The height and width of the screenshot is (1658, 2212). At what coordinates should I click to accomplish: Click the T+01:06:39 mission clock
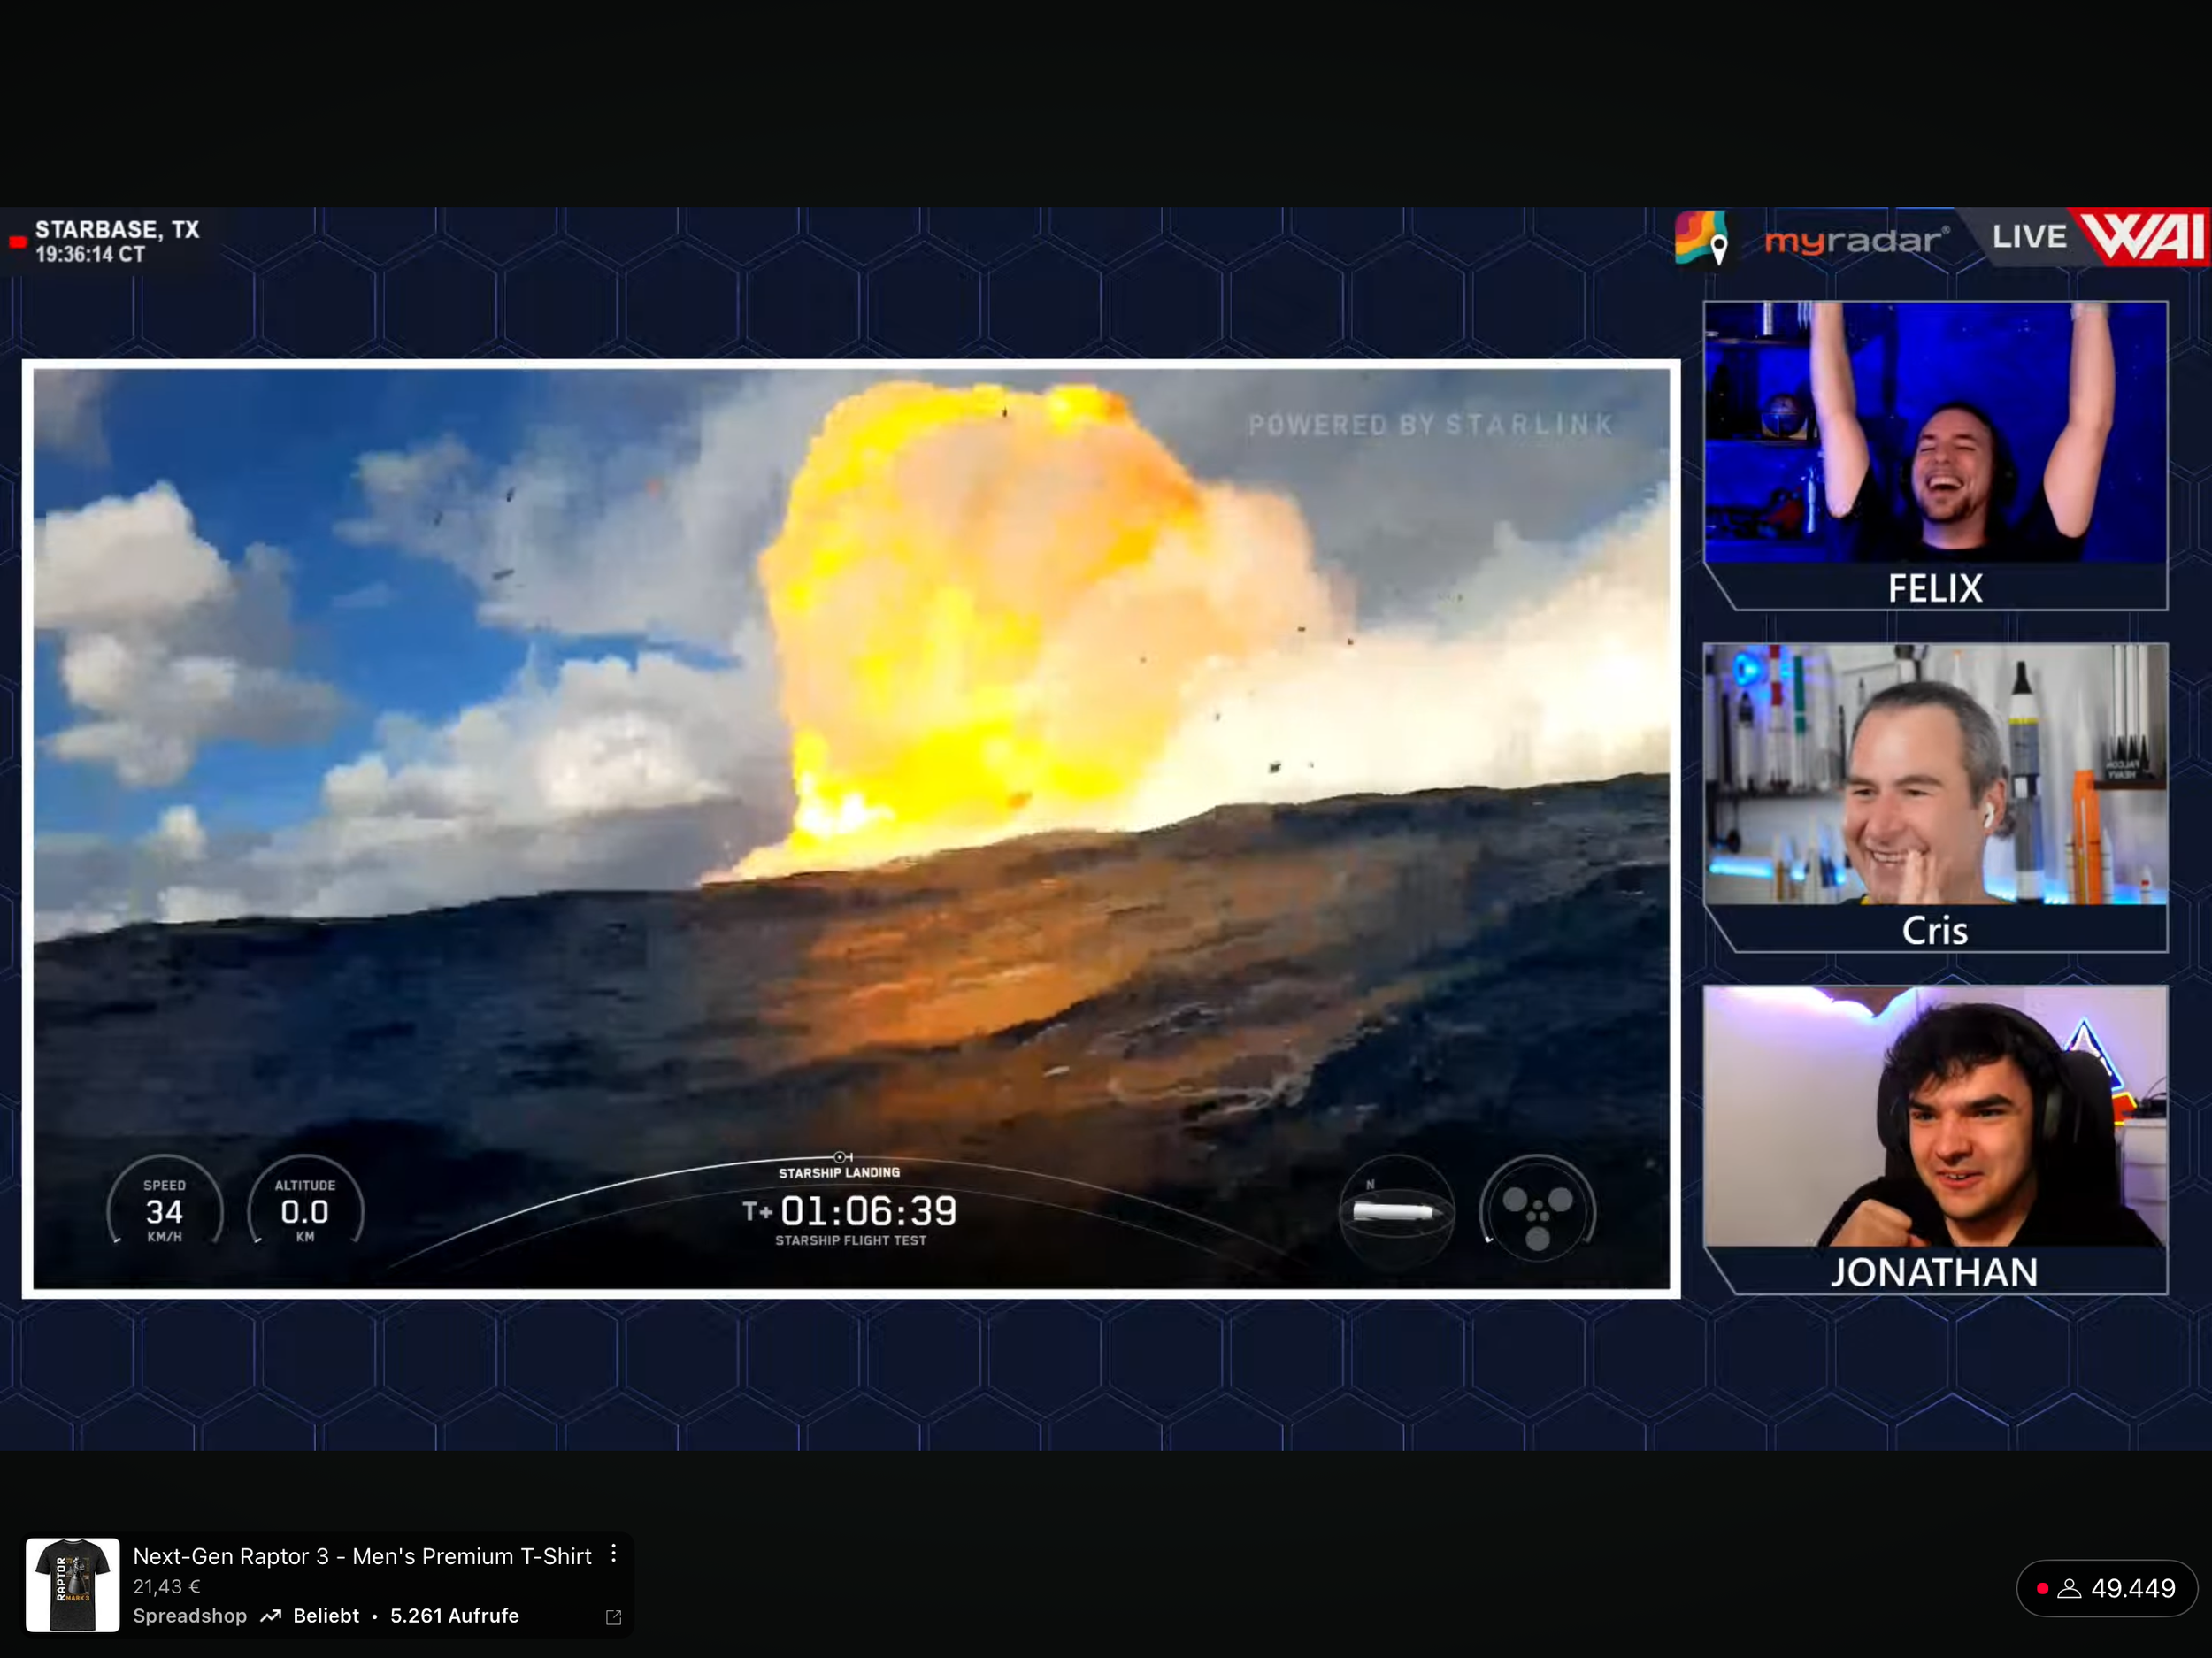pos(850,1212)
